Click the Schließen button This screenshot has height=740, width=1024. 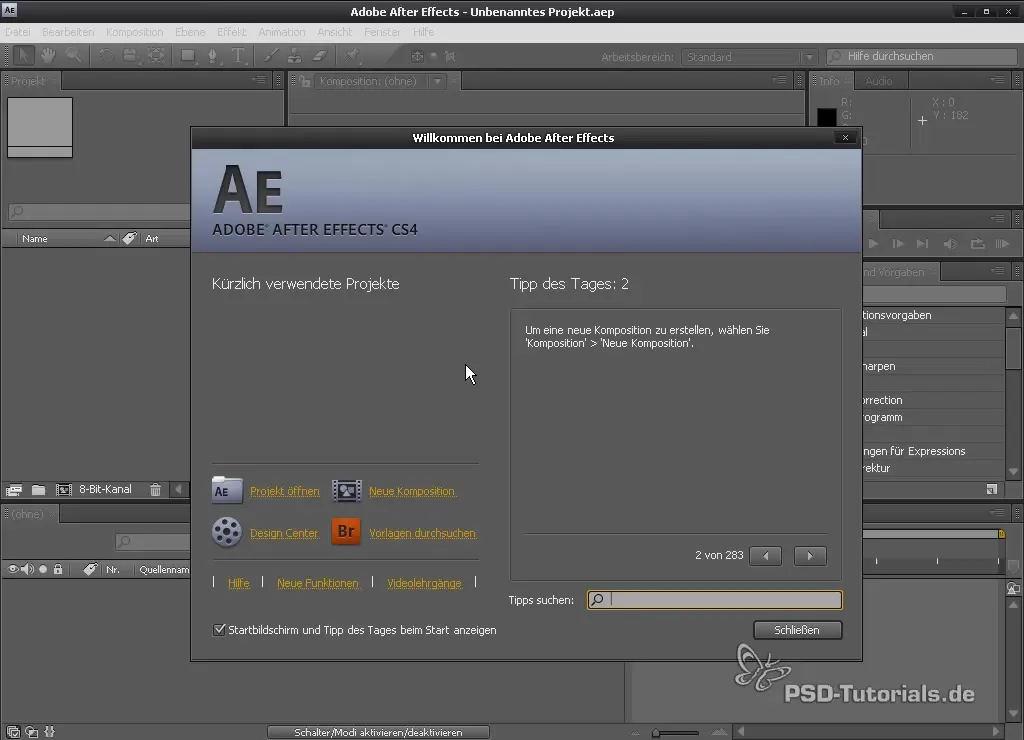[797, 630]
